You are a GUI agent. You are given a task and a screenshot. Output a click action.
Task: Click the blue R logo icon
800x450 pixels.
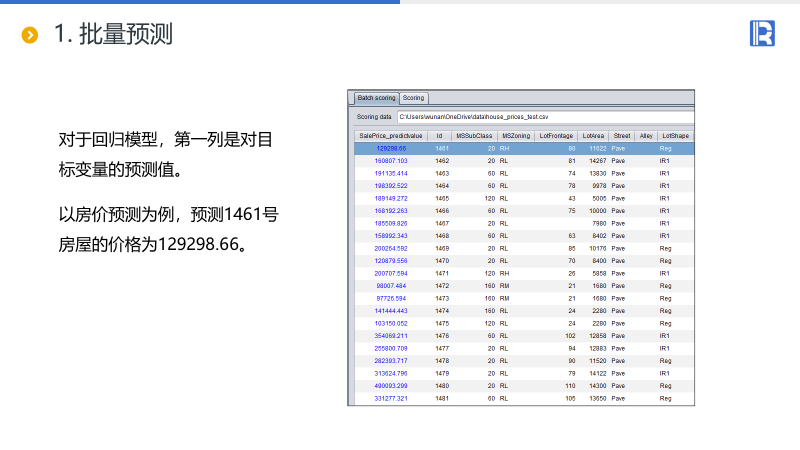point(762,33)
